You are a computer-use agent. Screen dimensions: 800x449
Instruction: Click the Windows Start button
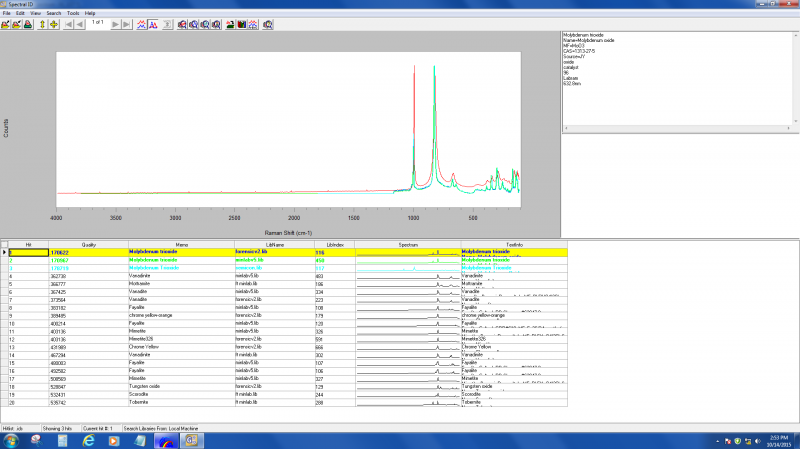(10, 440)
